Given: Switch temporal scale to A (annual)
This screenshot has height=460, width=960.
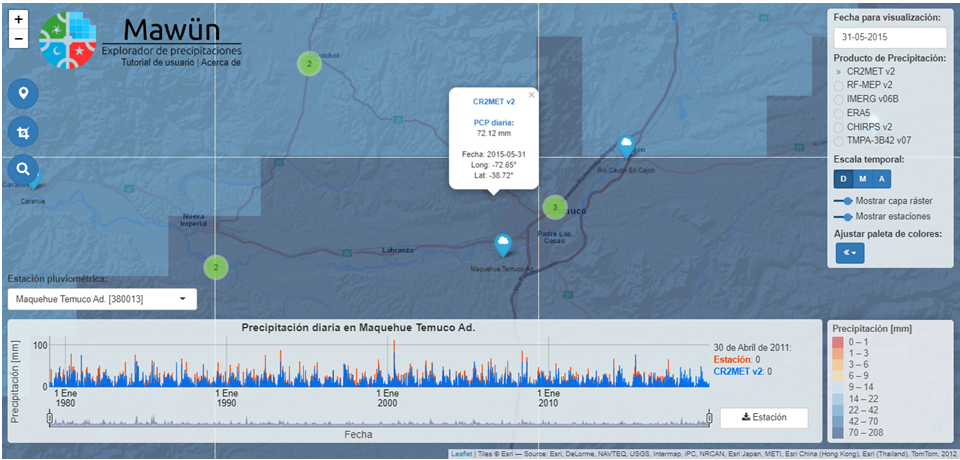Looking at the screenshot, I should point(881,179).
